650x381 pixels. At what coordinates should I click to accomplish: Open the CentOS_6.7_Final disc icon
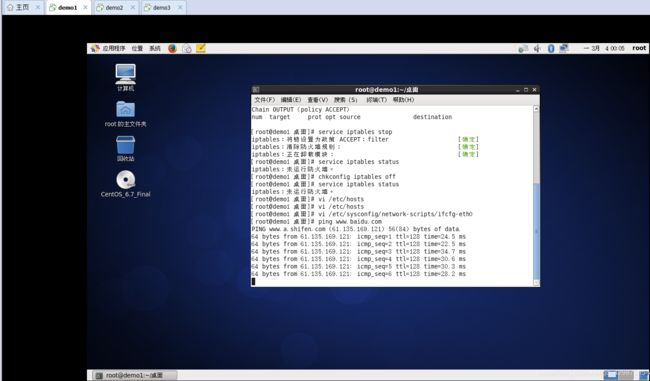tap(125, 184)
